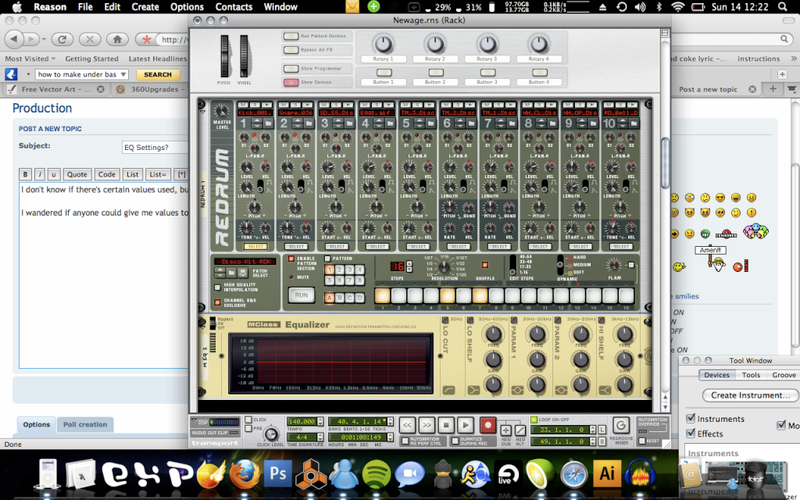Toggle Loop On/Off in transport

pyautogui.click(x=534, y=419)
